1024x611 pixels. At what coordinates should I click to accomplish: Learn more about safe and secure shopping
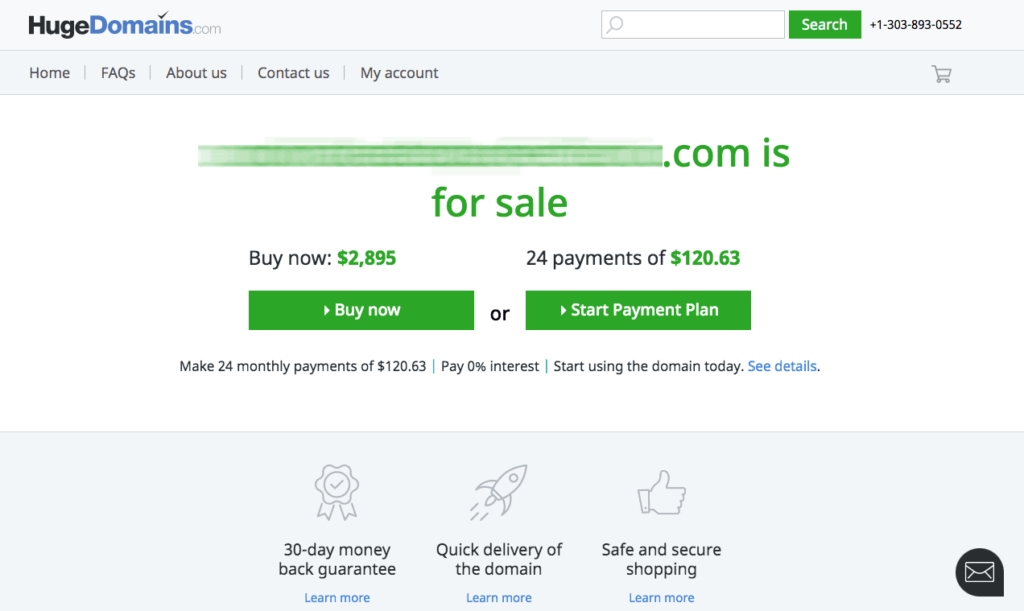662,597
